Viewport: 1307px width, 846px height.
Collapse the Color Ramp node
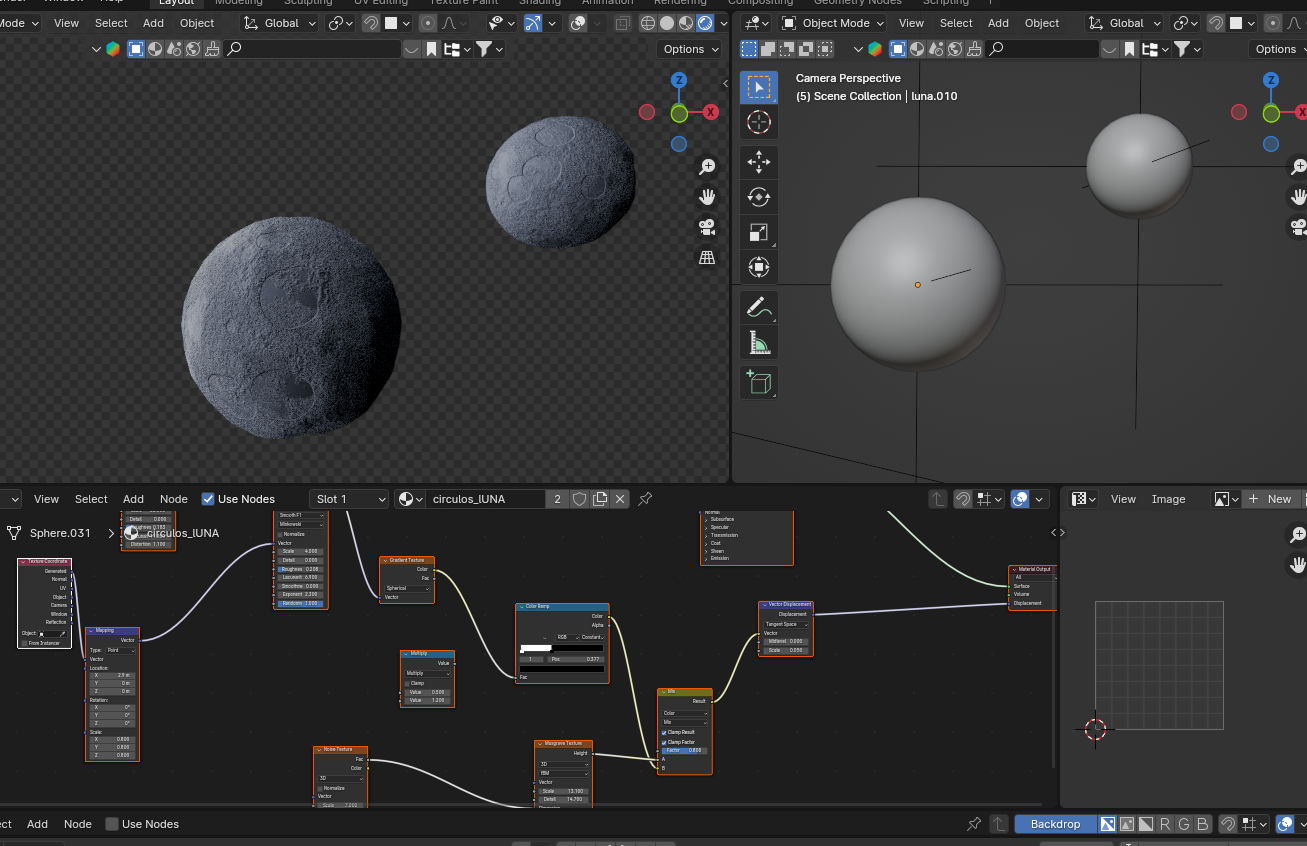[x=521, y=607]
